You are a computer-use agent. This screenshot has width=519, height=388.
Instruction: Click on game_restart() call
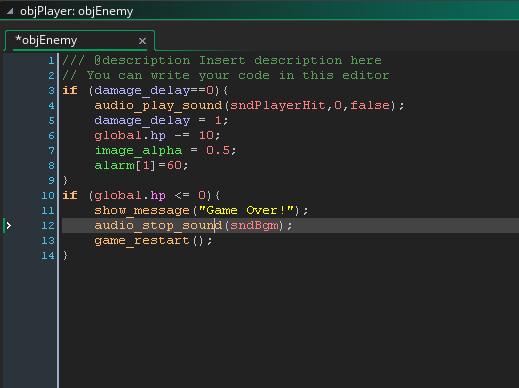tap(153, 241)
